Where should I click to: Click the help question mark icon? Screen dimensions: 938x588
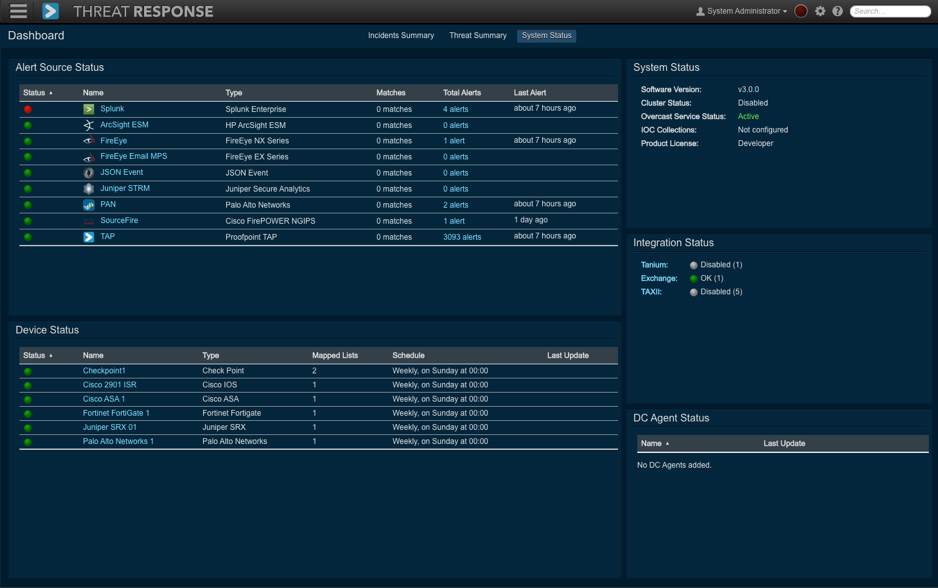(x=838, y=12)
